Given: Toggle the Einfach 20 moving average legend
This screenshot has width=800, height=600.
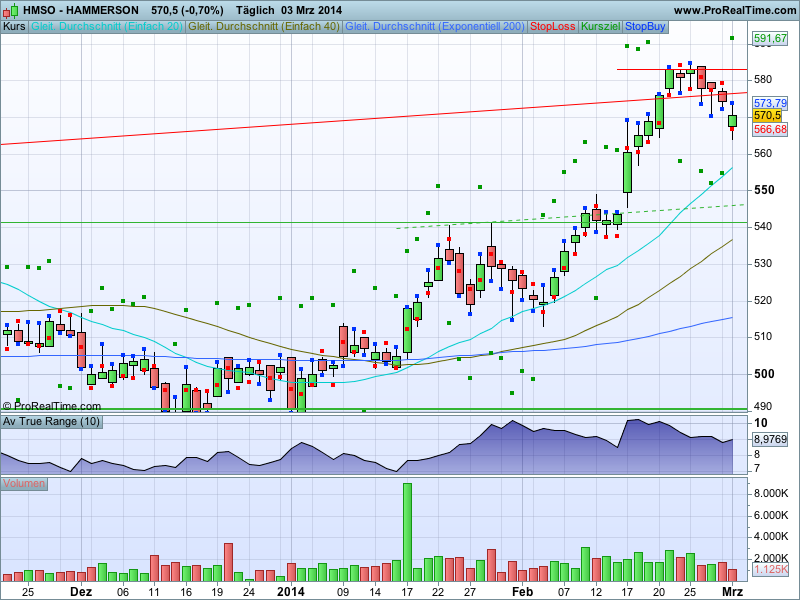Looking at the screenshot, I should (x=107, y=25).
